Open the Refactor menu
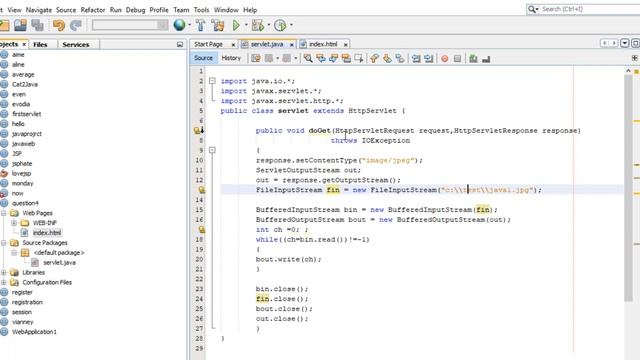Screen dimensions: 640x360 point(93,10)
